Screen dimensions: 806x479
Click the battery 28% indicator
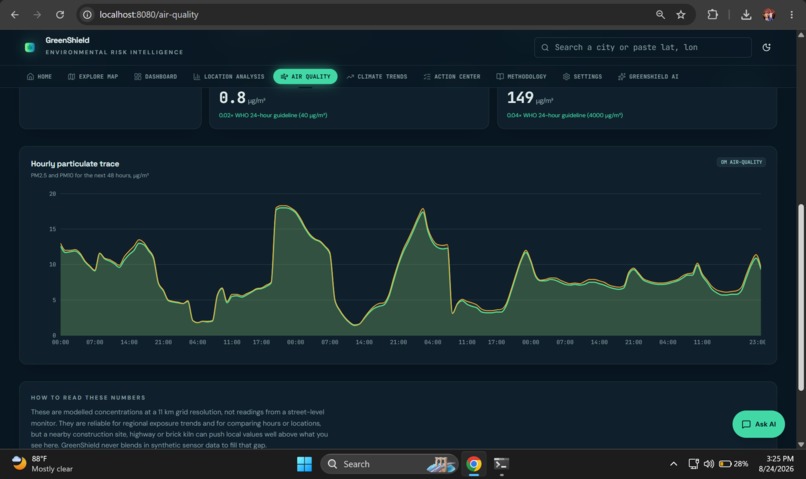coord(734,464)
